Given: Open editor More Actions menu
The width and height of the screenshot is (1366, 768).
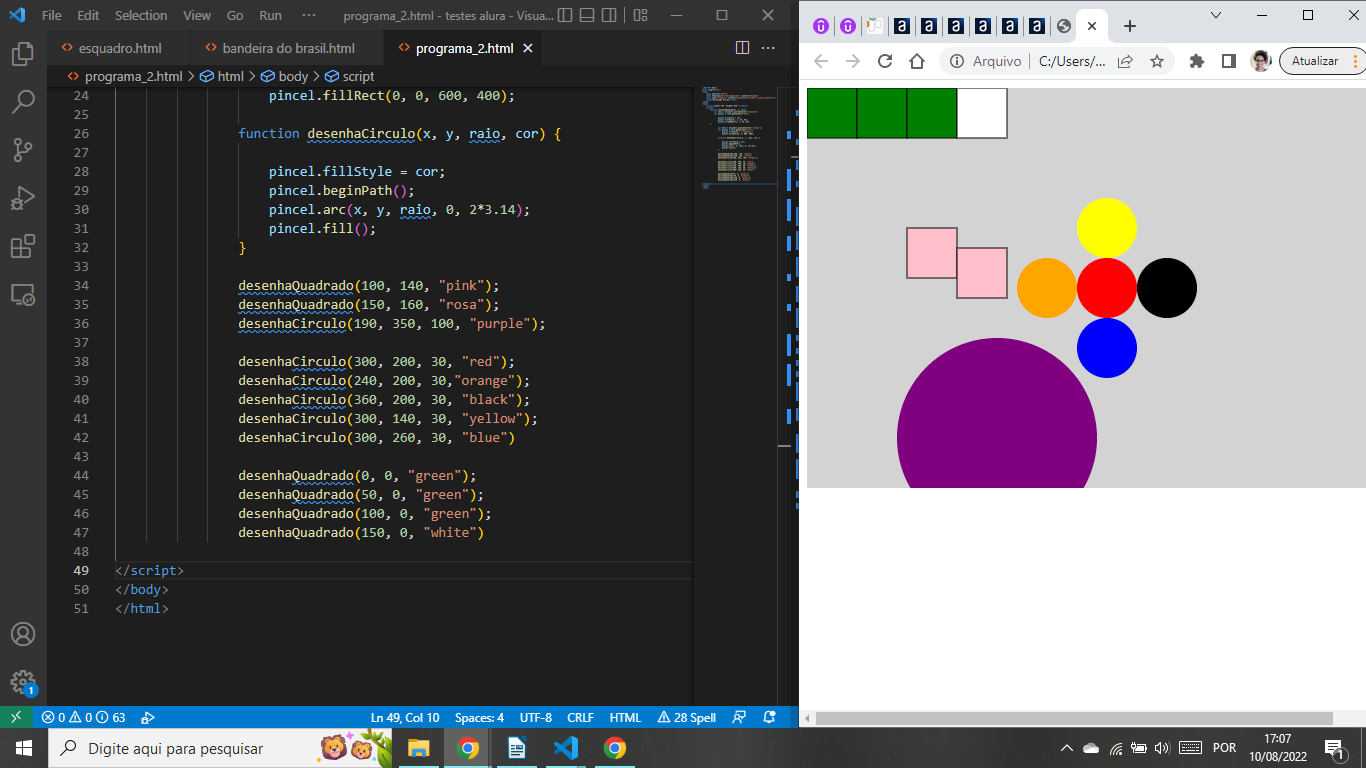Looking at the screenshot, I should click(768, 47).
